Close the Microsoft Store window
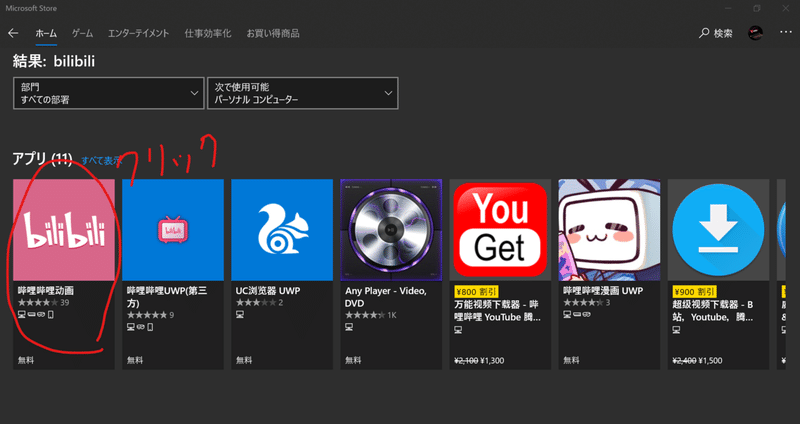This screenshot has width=800, height=424. tap(786, 8)
